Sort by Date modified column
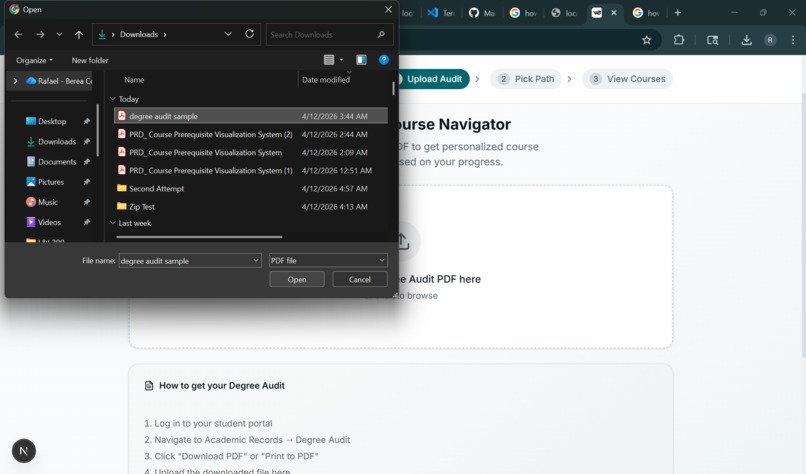 326,80
